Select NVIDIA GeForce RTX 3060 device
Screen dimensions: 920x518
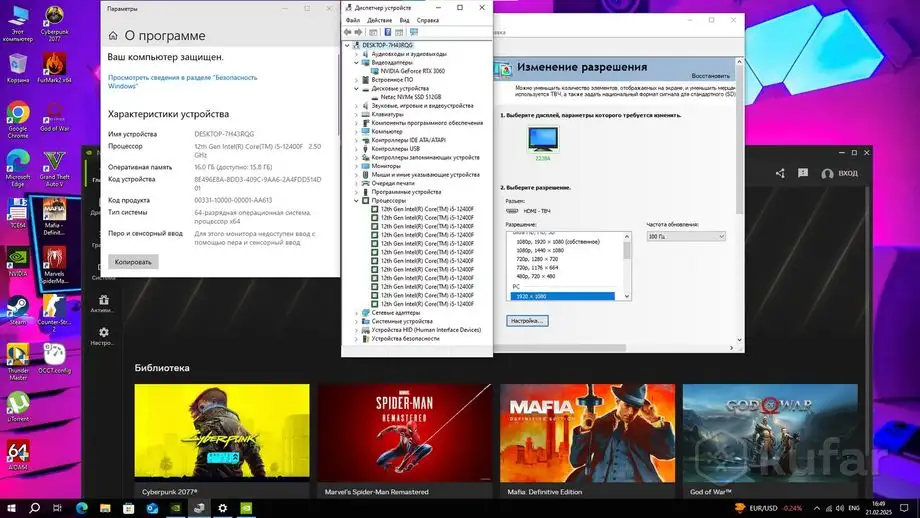coord(412,71)
